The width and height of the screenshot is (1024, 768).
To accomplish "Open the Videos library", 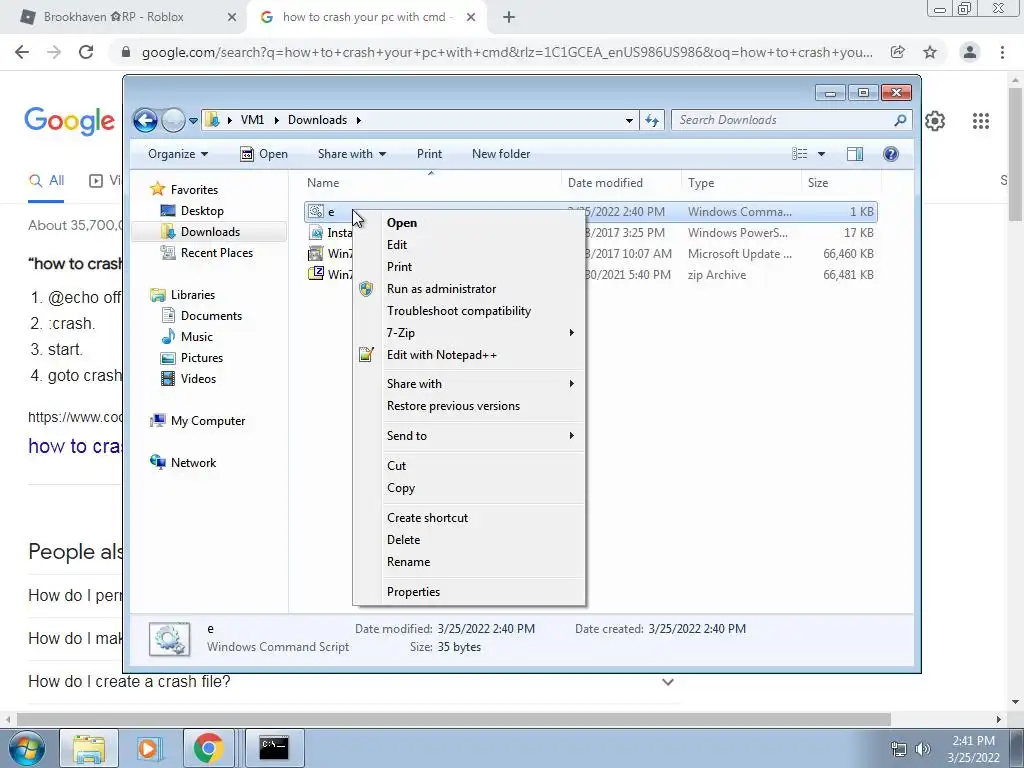I will 188,379.
